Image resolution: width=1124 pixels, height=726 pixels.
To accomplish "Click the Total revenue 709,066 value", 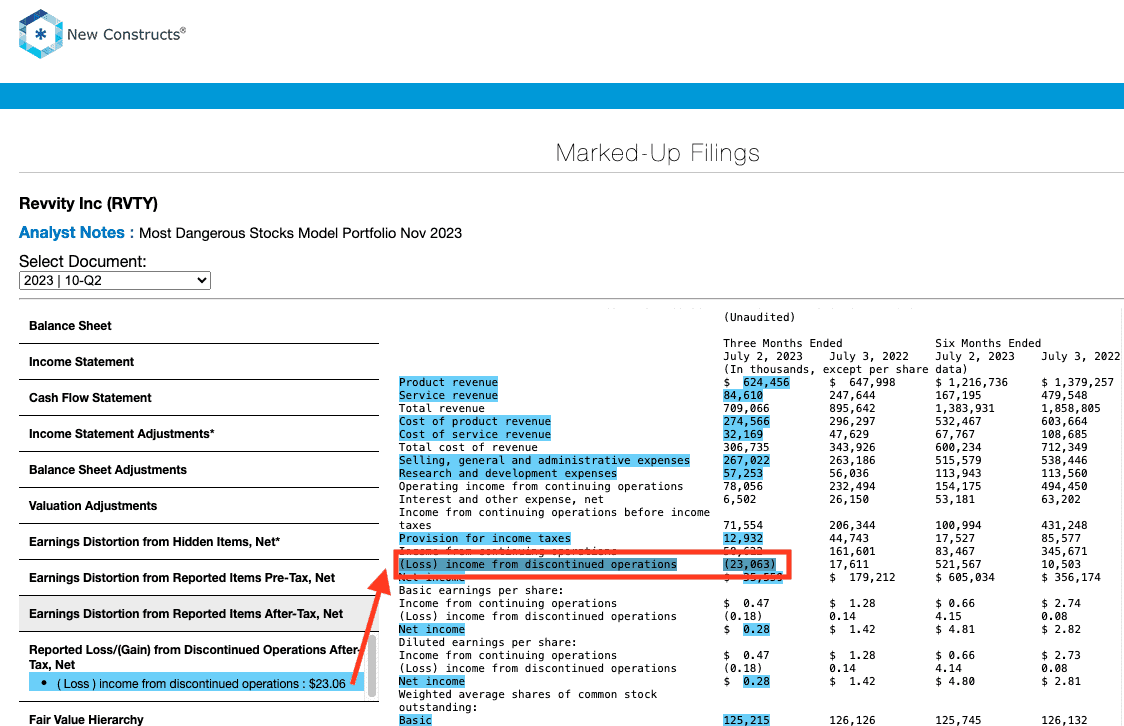I will [x=746, y=409].
